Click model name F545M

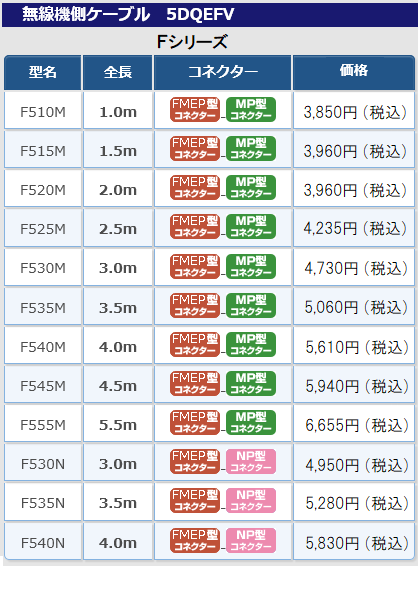click(x=43, y=386)
